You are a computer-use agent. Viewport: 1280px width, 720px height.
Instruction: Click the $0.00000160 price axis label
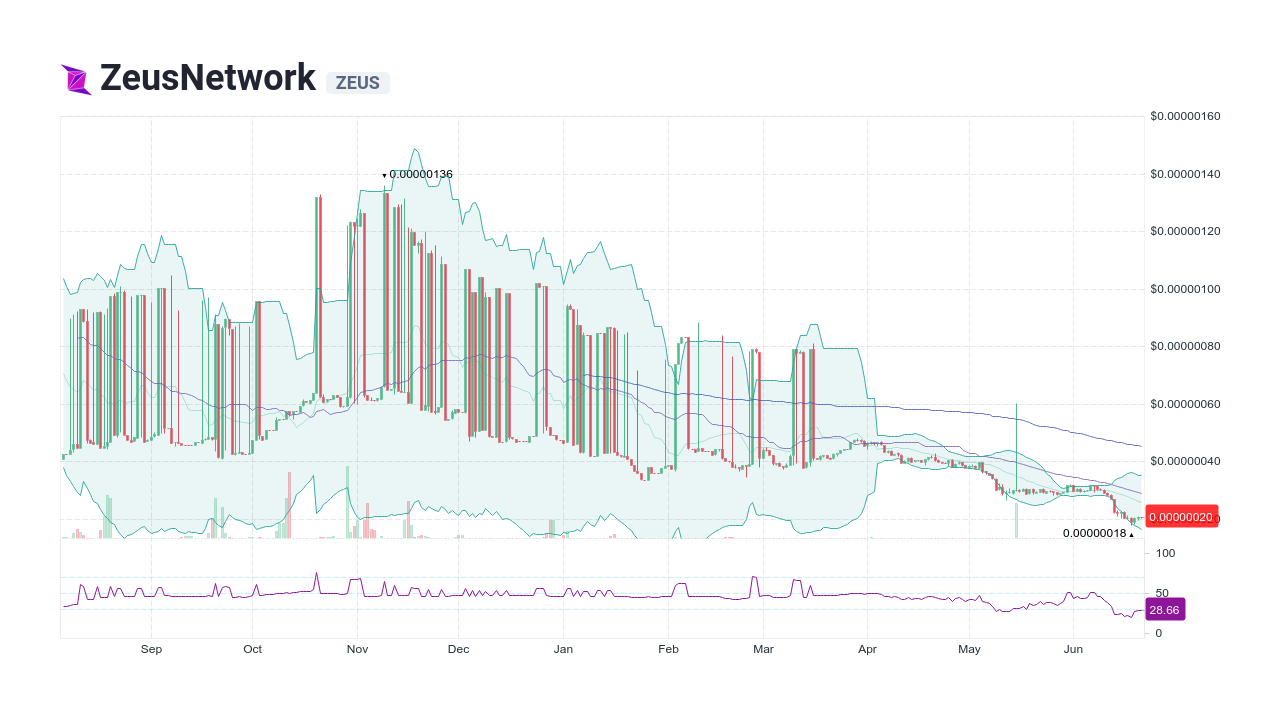(x=1184, y=116)
